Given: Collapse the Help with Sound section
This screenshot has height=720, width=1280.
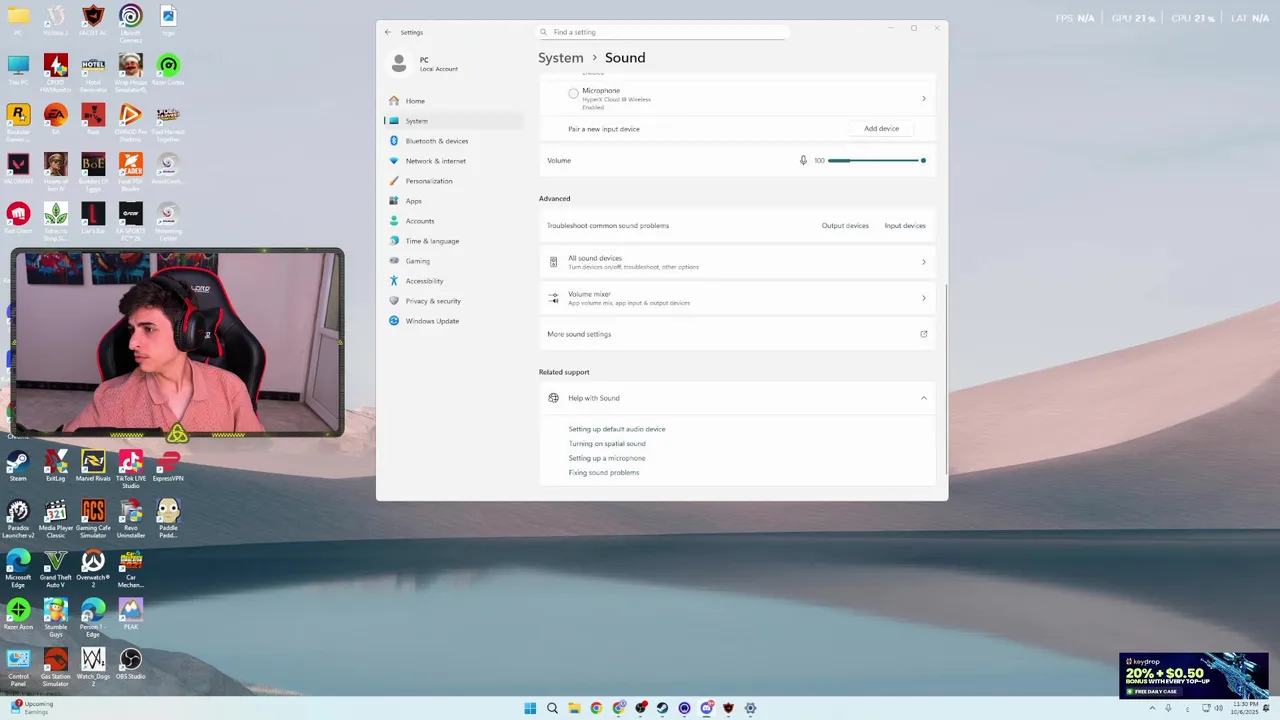Looking at the screenshot, I should pos(923,398).
